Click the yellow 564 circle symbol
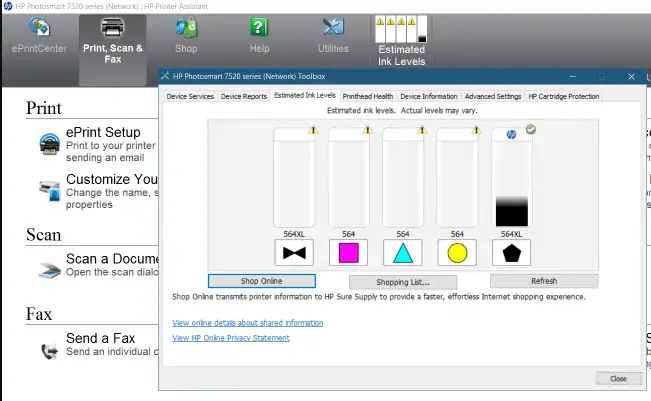 click(x=457, y=252)
